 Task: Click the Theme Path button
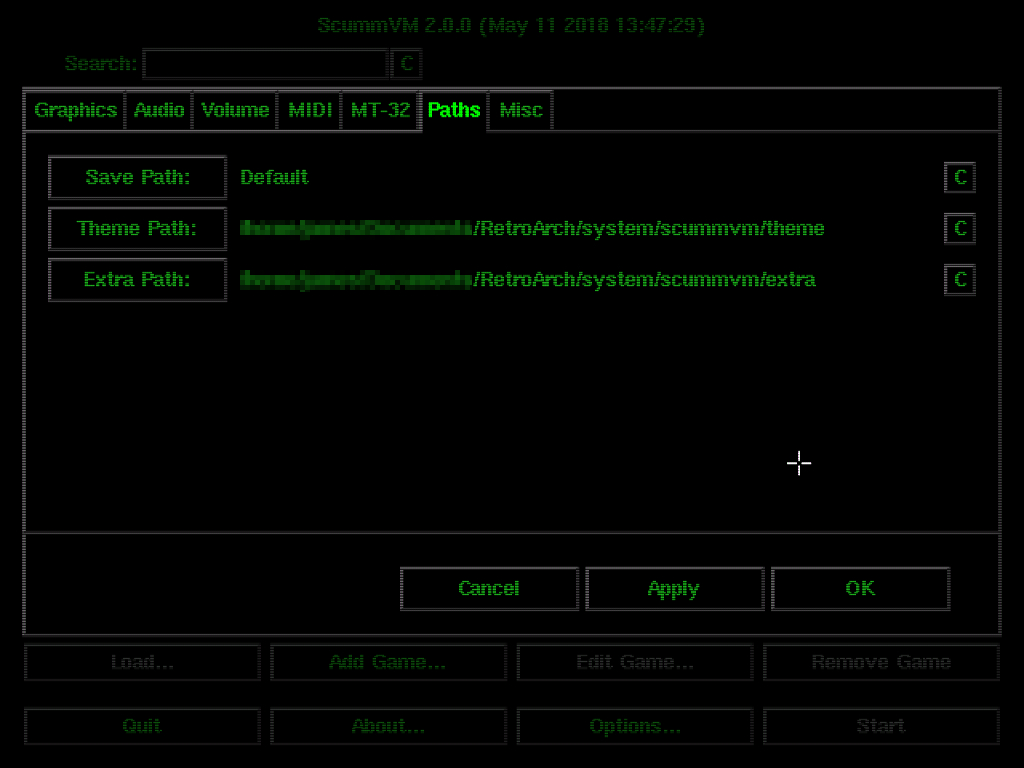coord(138,229)
